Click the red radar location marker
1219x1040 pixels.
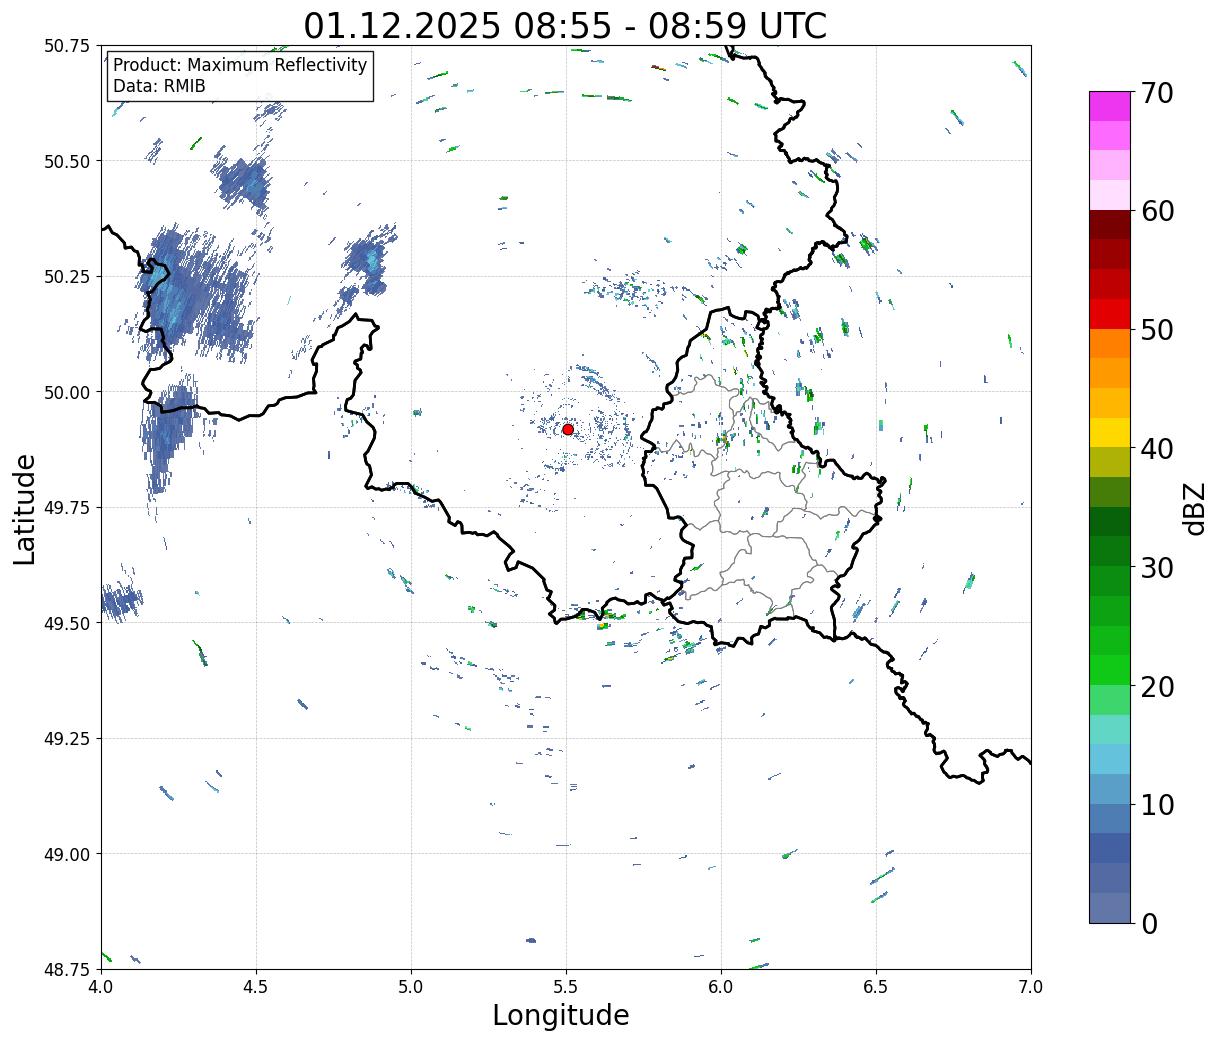pos(568,429)
